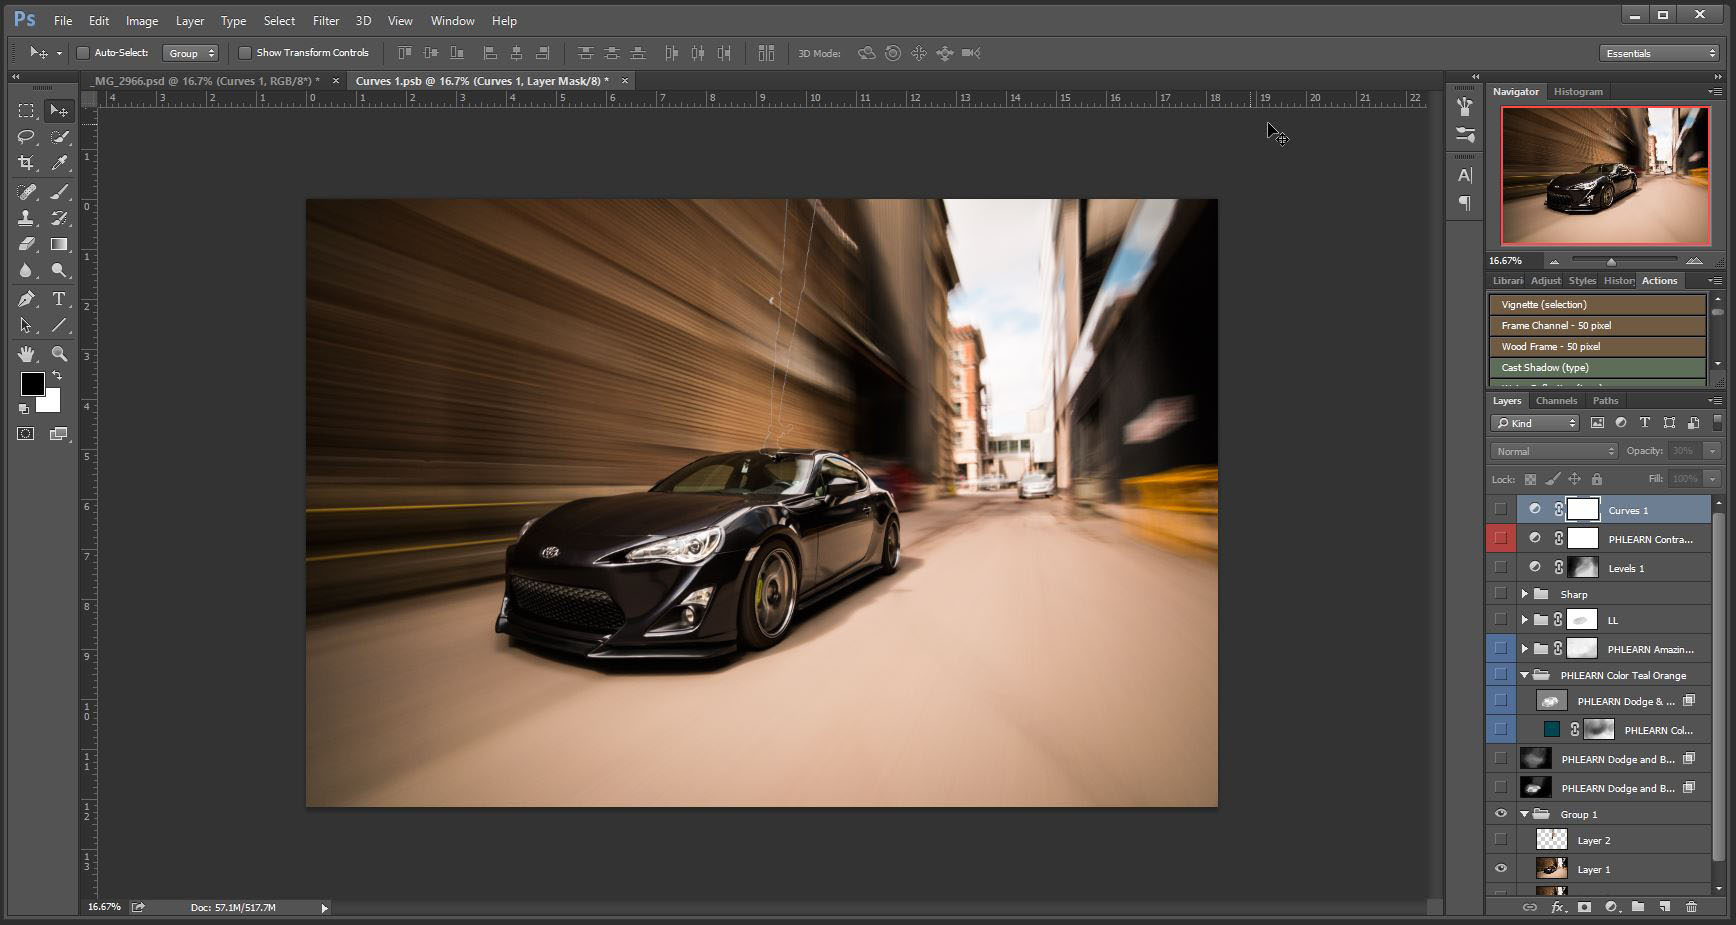Collapse the Group 1 folder
This screenshot has height=925, width=1736.
(x=1525, y=814)
